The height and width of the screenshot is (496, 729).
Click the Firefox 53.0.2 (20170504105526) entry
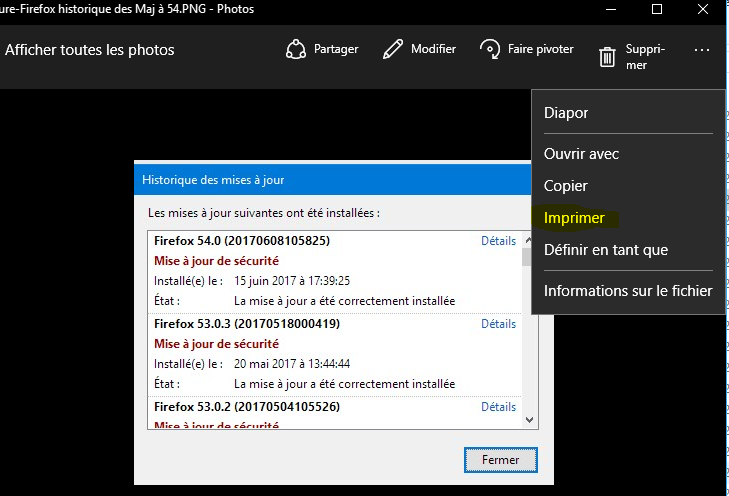point(247,407)
